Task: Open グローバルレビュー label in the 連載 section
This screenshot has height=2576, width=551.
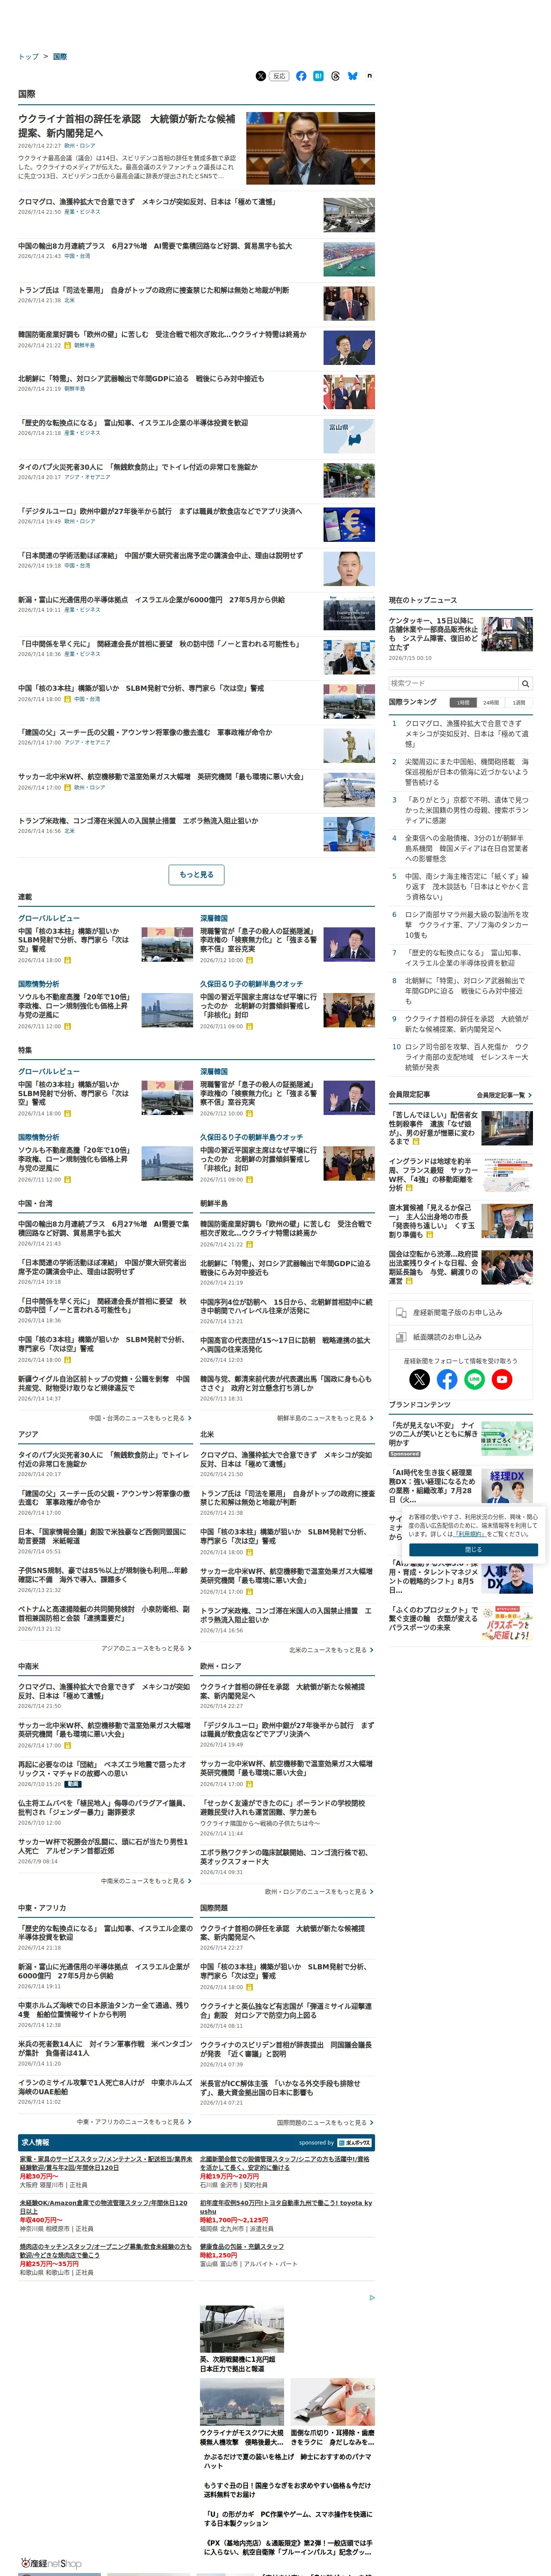Action: [48, 917]
